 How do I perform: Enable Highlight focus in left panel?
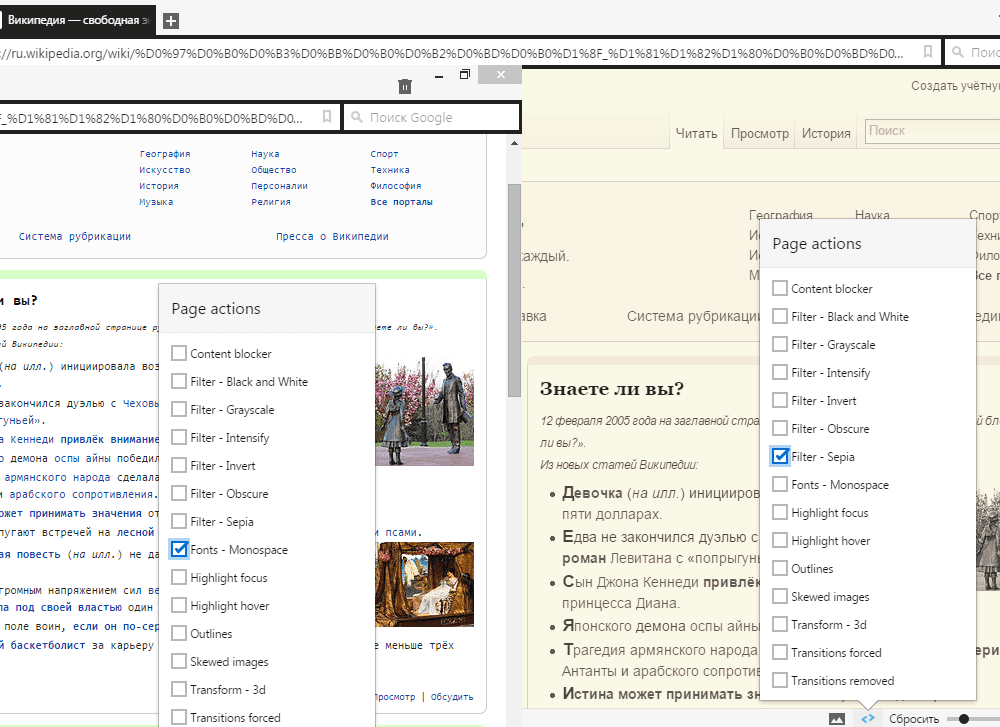tap(179, 578)
